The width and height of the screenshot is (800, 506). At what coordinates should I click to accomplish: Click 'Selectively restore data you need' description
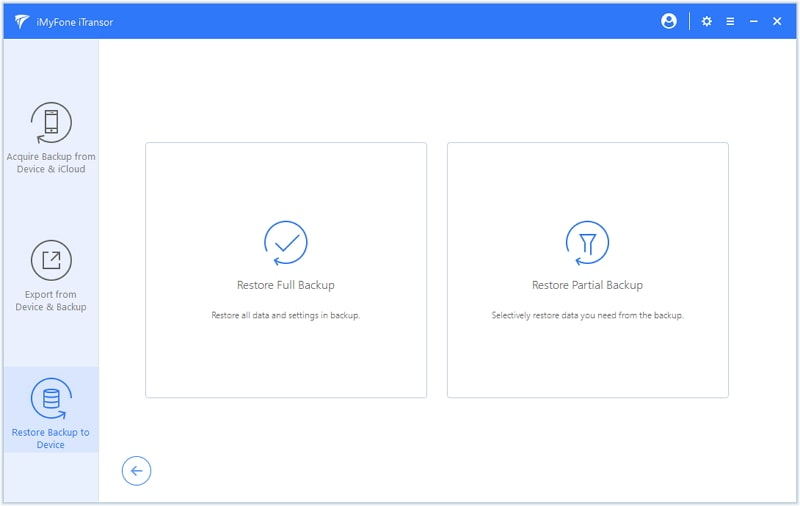(587, 315)
